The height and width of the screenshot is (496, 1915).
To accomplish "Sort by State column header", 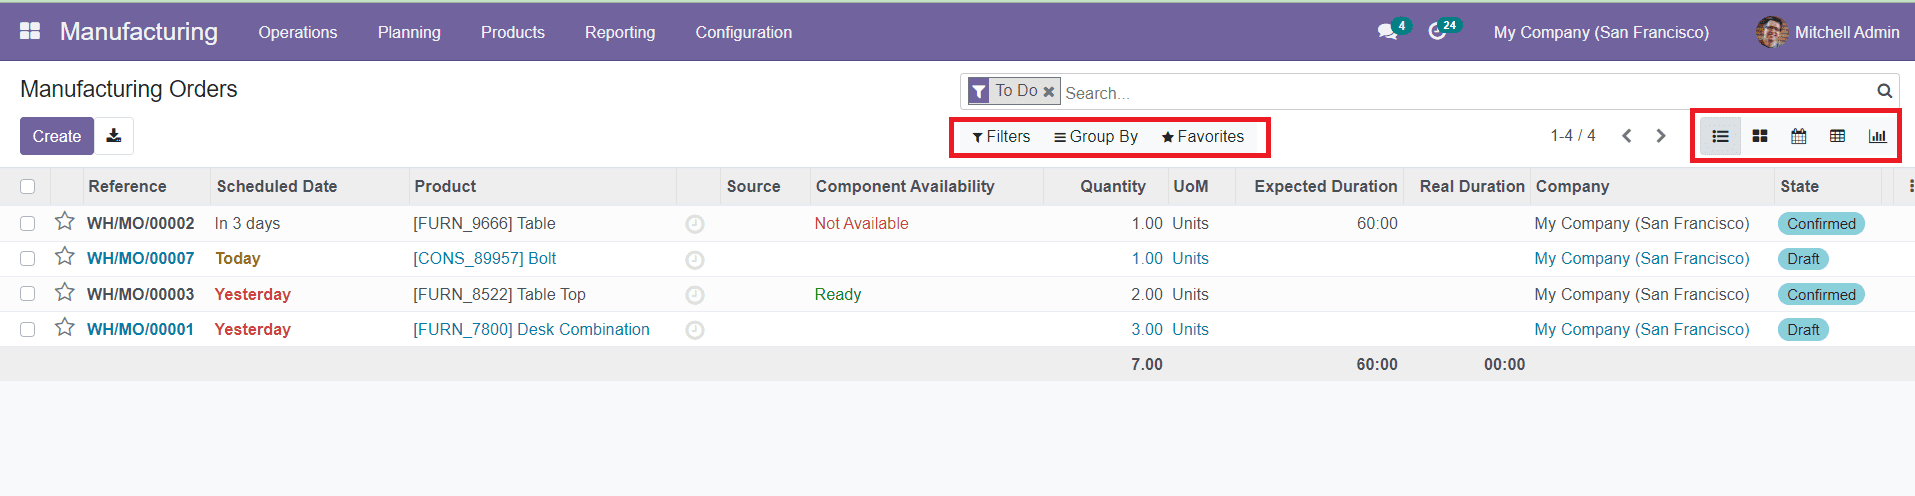I will (1800, 187).
